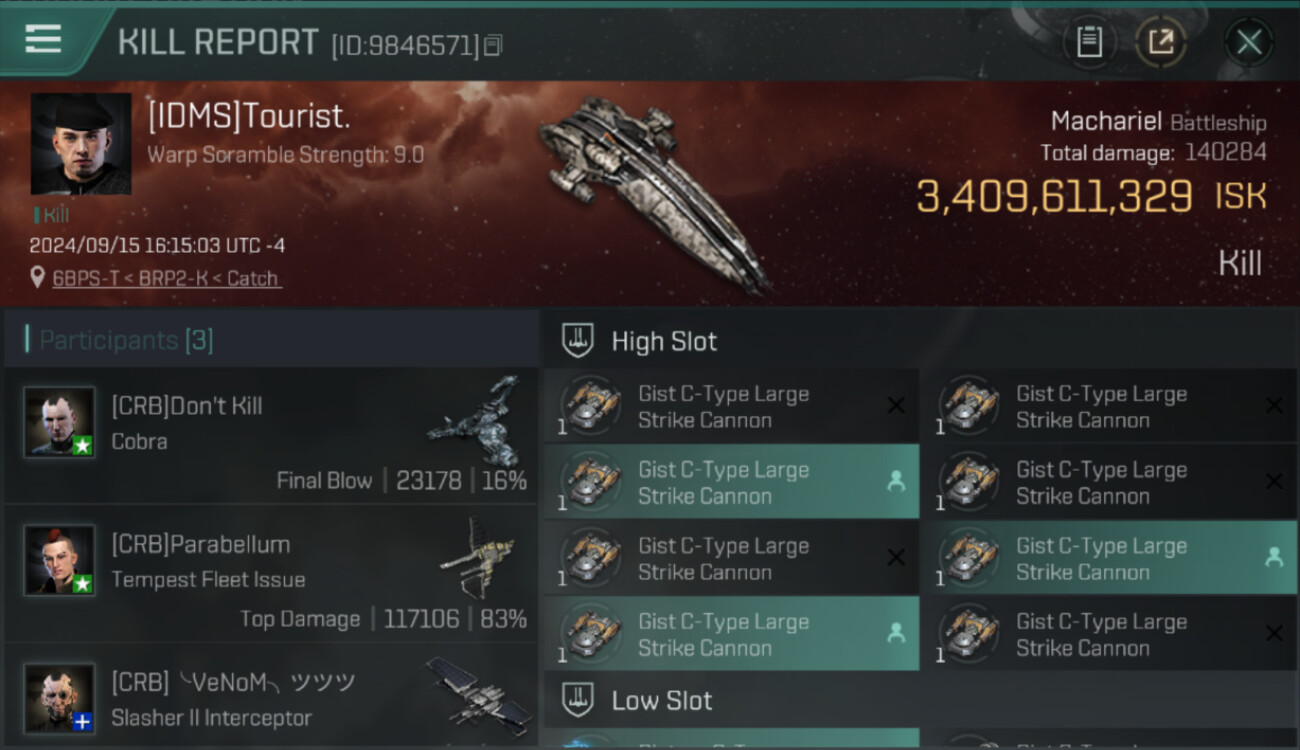The image size is (1300, 750).
Task: Click the Machariel ship image
Action: (x=655, y=190)
